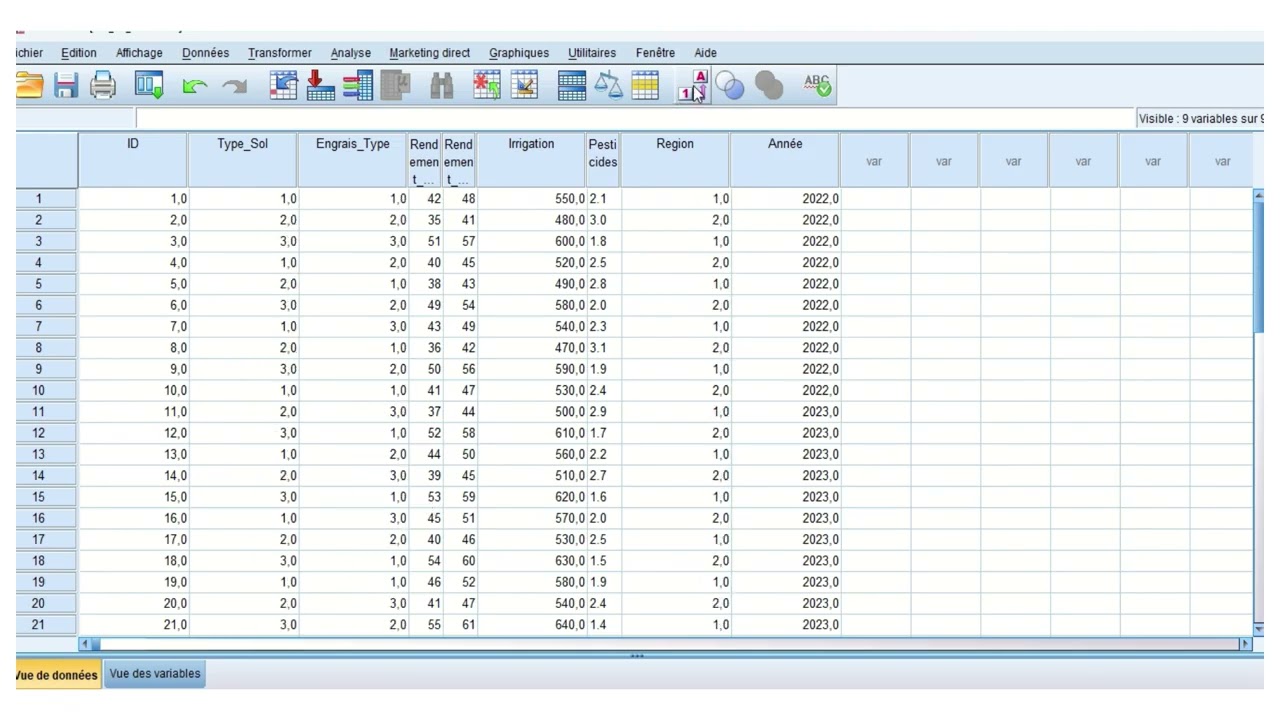Click Irrigation cell 640,0 in row 21
The width and height of the screenshot is (1280, 720).
(x=532, y=625)
